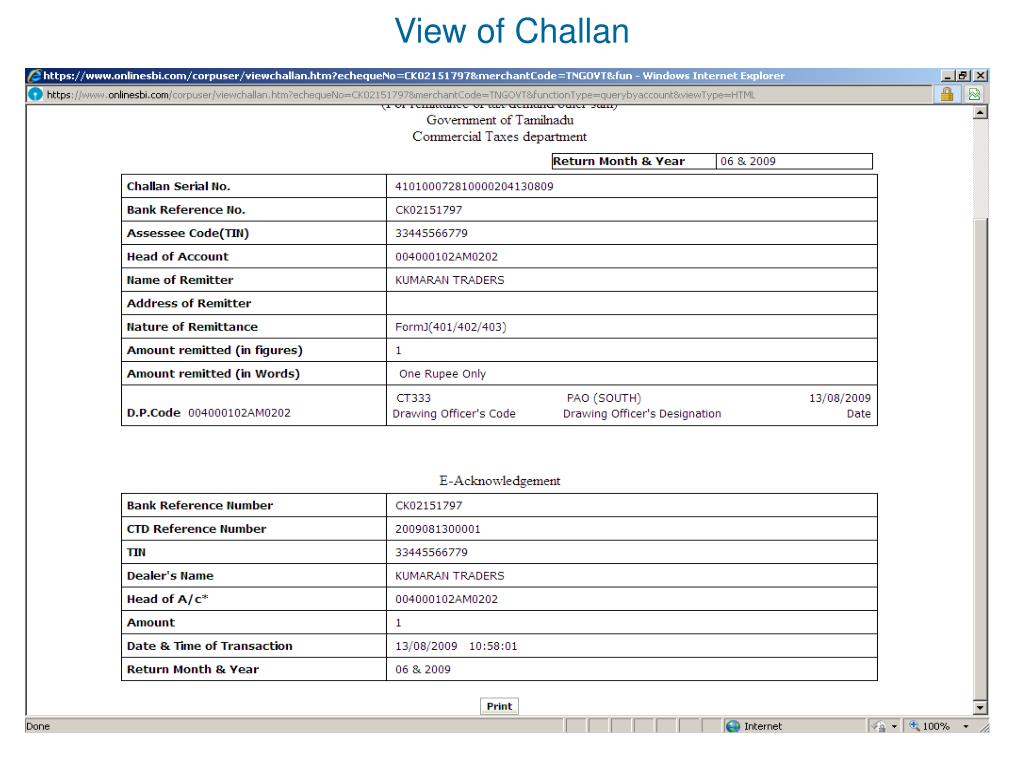1024x768 pixels.
Task: Click the Print button
Action: 499,706
